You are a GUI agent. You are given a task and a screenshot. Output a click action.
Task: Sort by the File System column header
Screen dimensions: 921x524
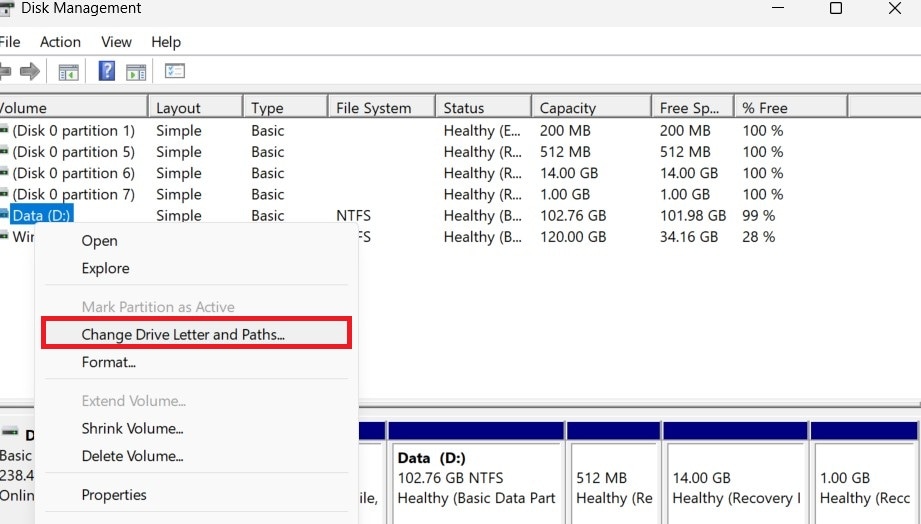tap(381, 108)
